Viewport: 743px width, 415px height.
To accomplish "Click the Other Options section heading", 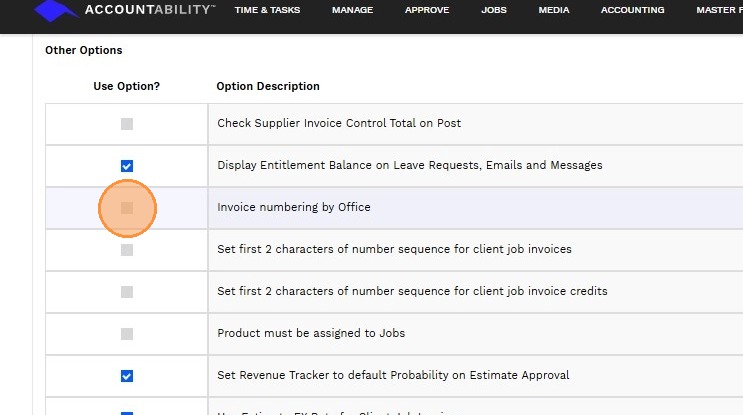I will [x=84, y=50].
